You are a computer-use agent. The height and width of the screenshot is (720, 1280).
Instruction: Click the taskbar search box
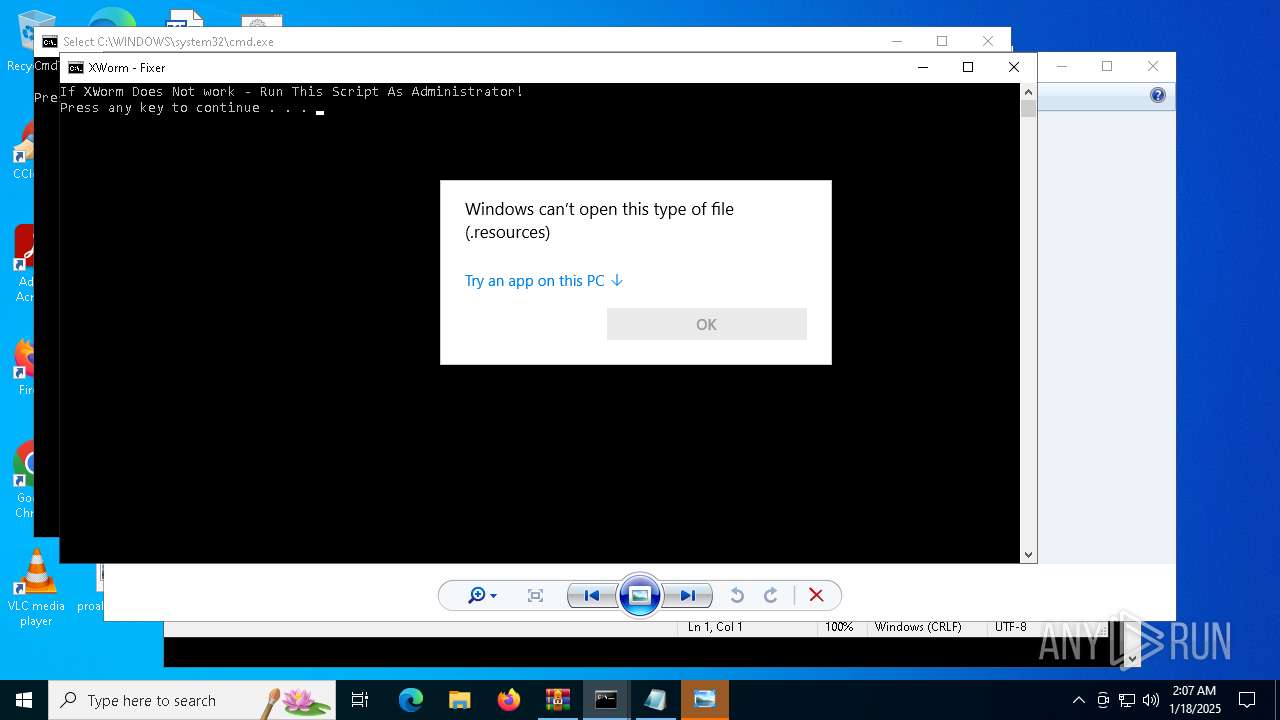[x=192, y=700]
